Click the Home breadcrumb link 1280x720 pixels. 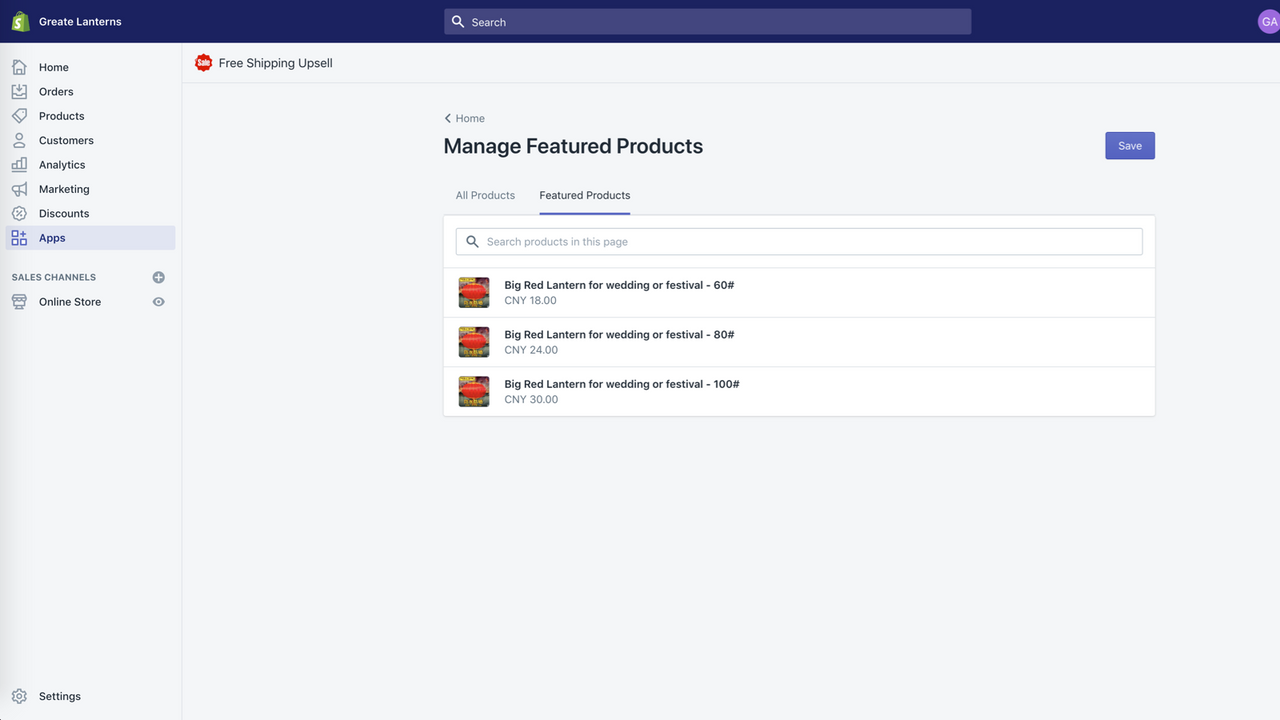click(x=470, y=118)
